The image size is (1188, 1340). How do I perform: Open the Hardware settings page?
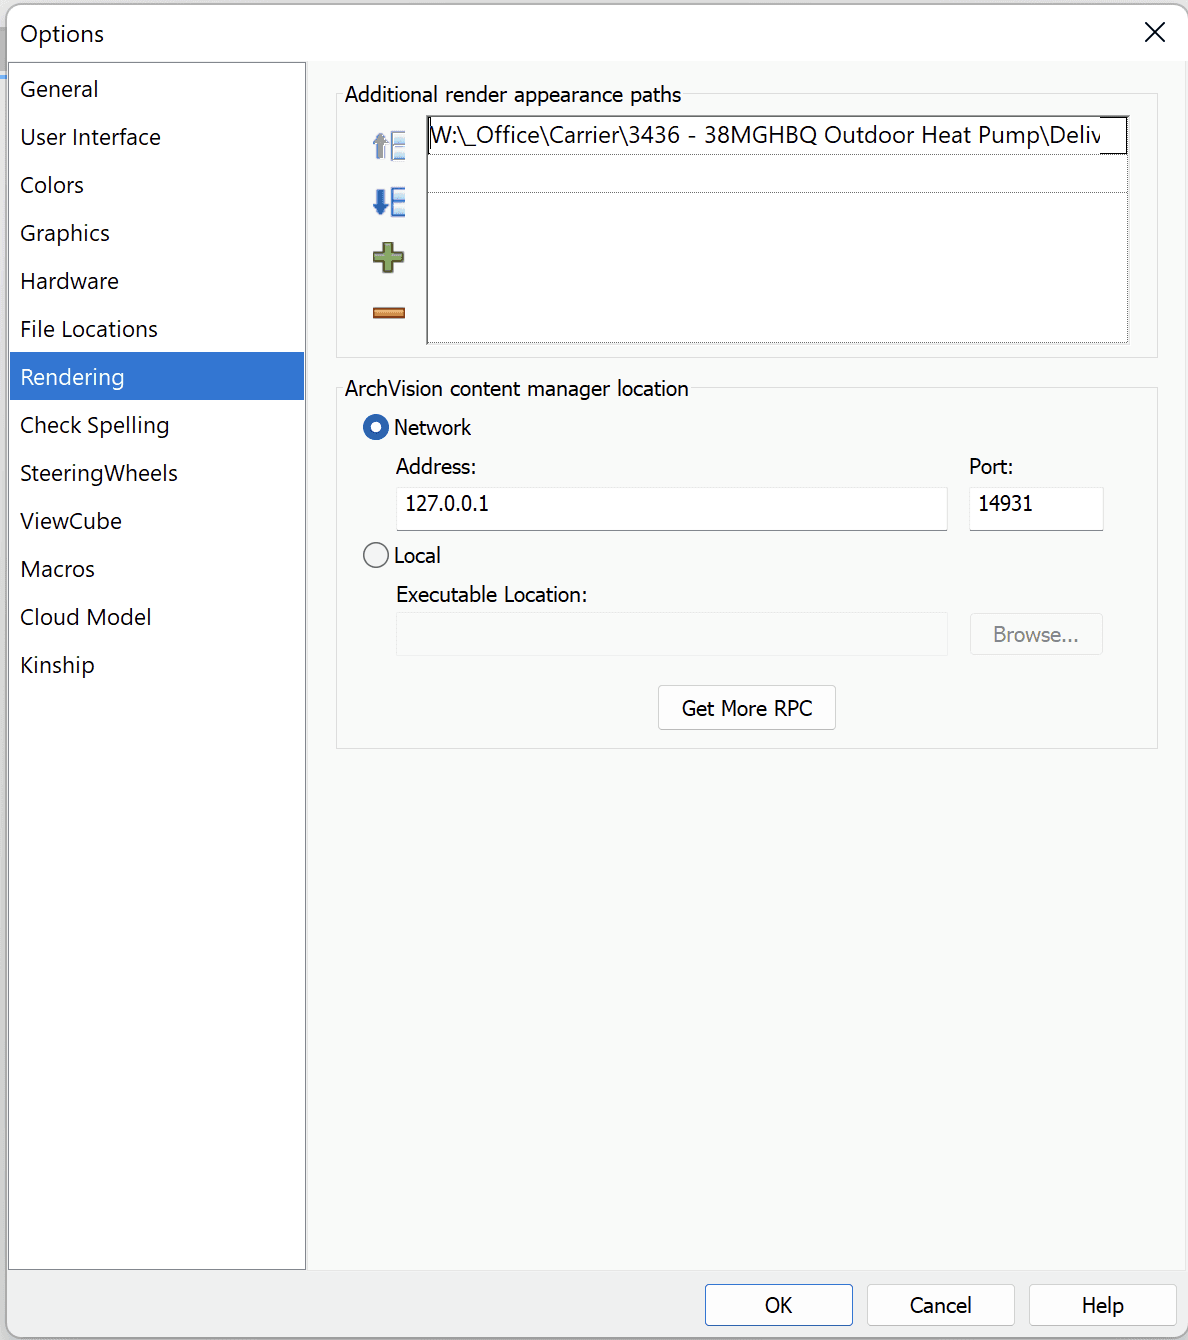69,281
